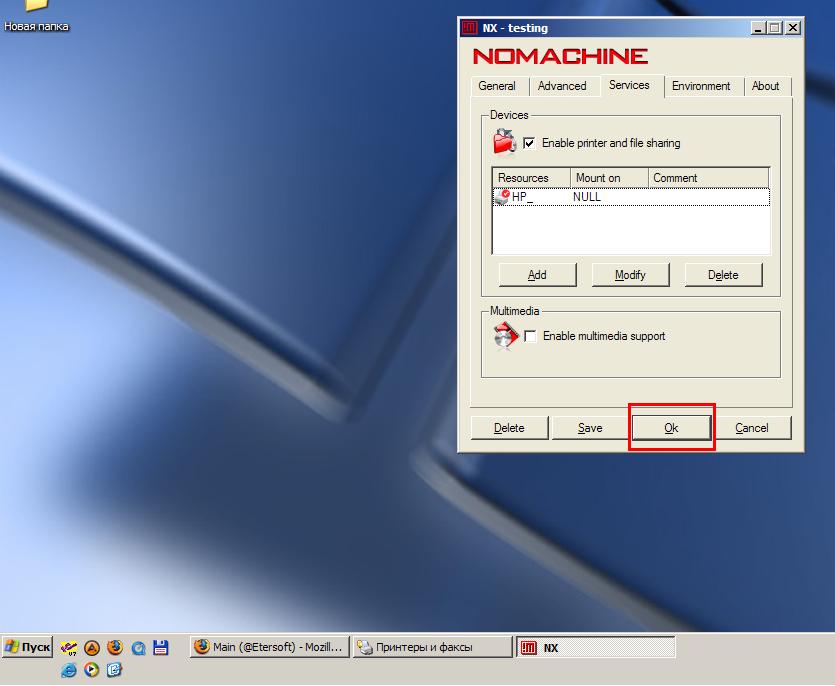Image resolution: width=835 pixels, height=686 pixels.
Task: Click the multimedia CD icon
Action: (504, 336)
